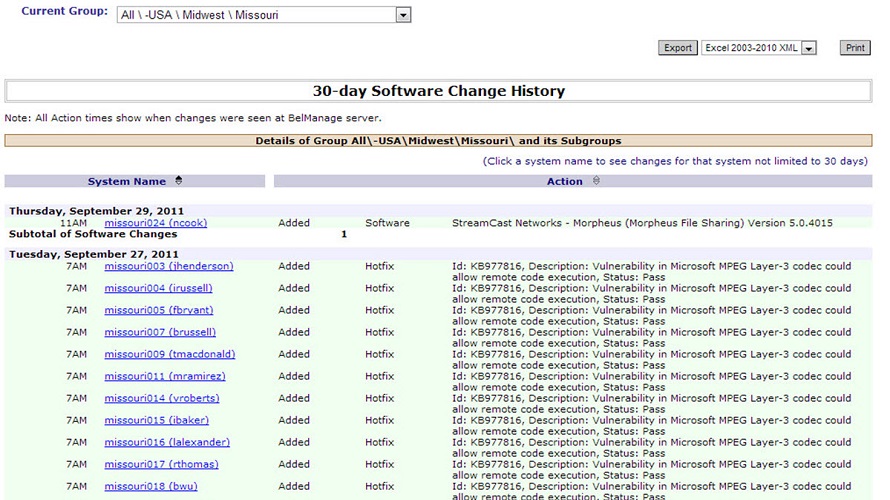Image resolution: width=890 pixels, height=500 pixels.
Task: Select the missouri004 (jrussell) link
Action: 158,289
